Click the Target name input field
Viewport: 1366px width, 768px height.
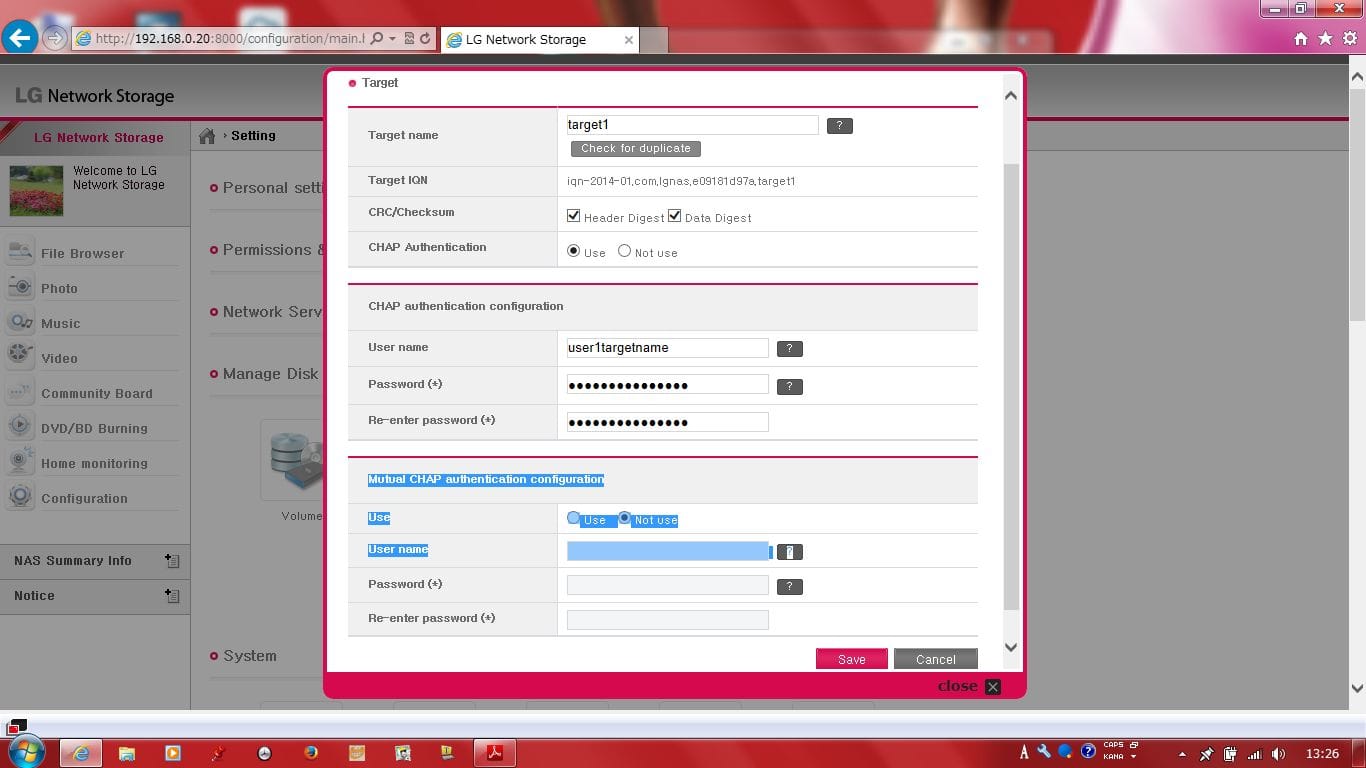692,125
